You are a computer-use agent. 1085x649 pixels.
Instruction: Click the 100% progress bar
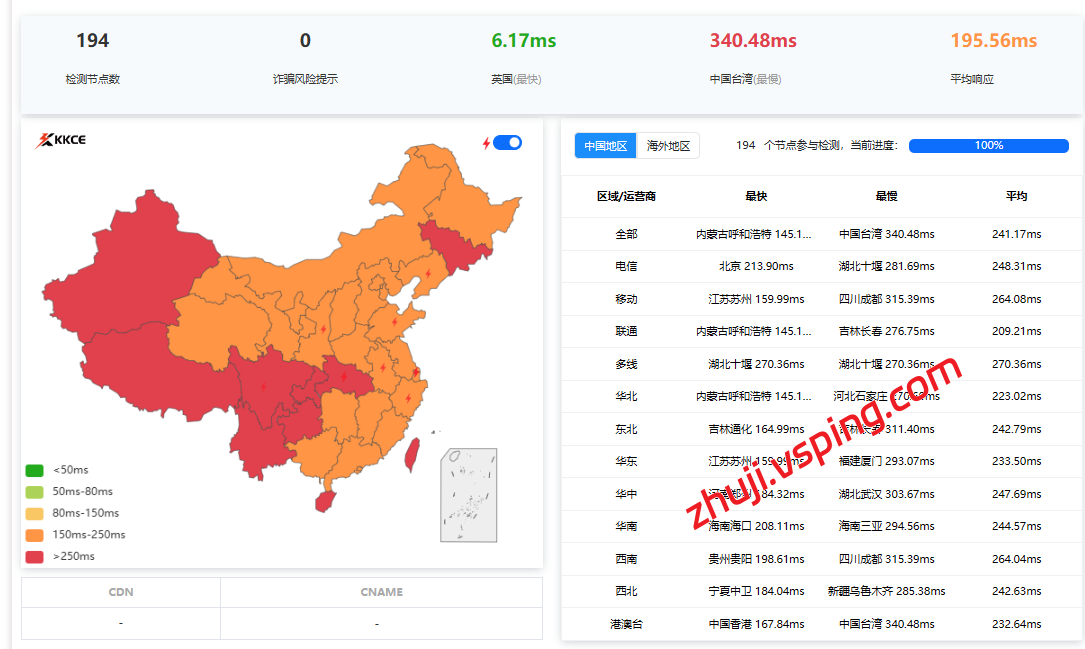tap(988, 146)
